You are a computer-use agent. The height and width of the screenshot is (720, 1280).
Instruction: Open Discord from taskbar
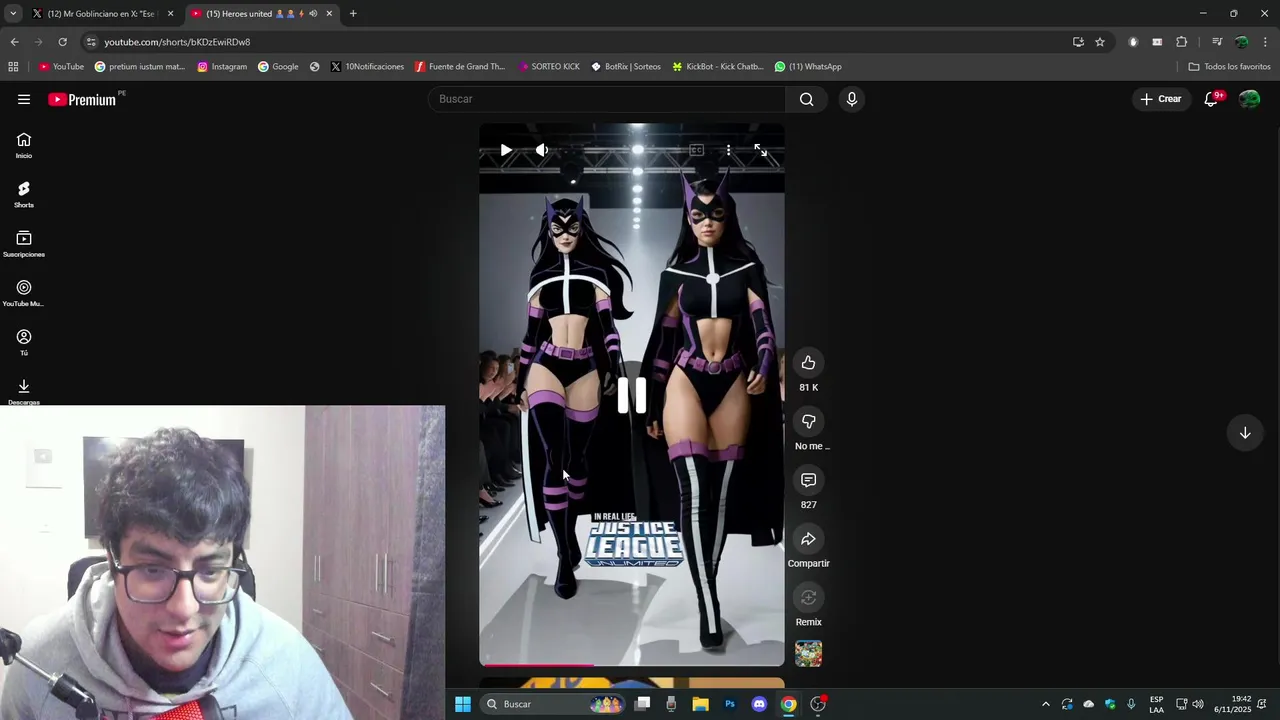pyautogui.click(x=759, y=704)
